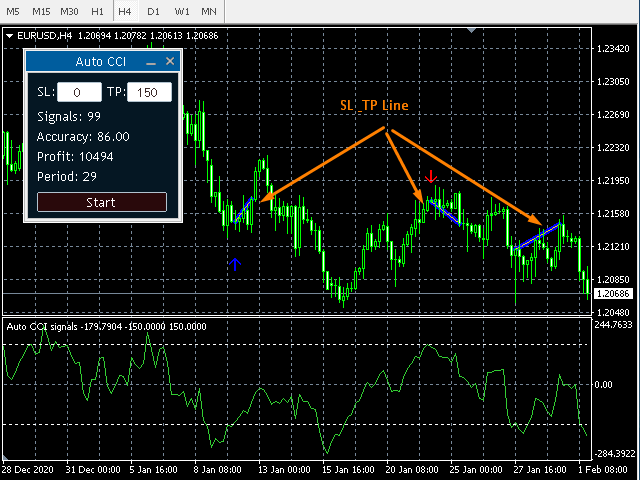This screenshot has height=480, width=640.
Task: Select the D1 daily timeframe
Action: (153, 11)
